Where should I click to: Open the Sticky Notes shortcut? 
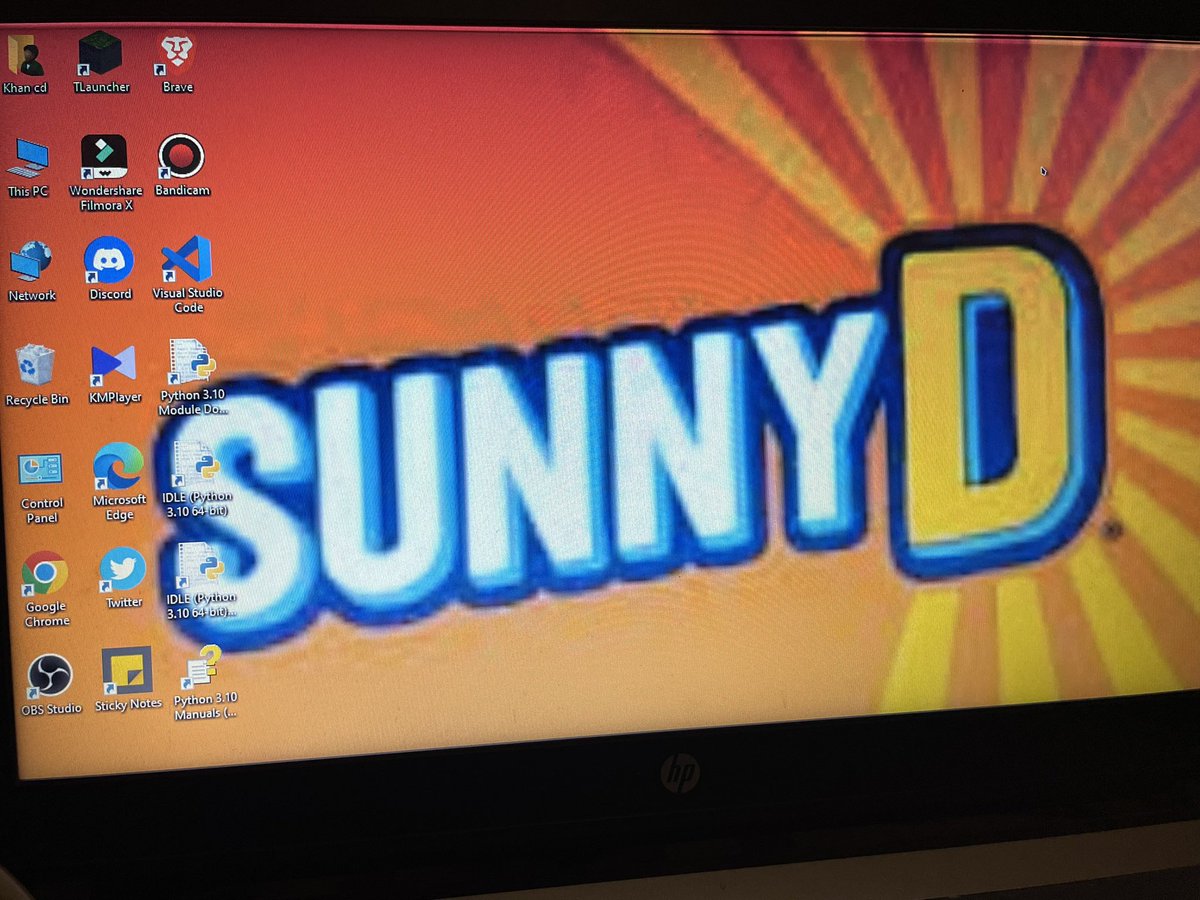[127, 672]
